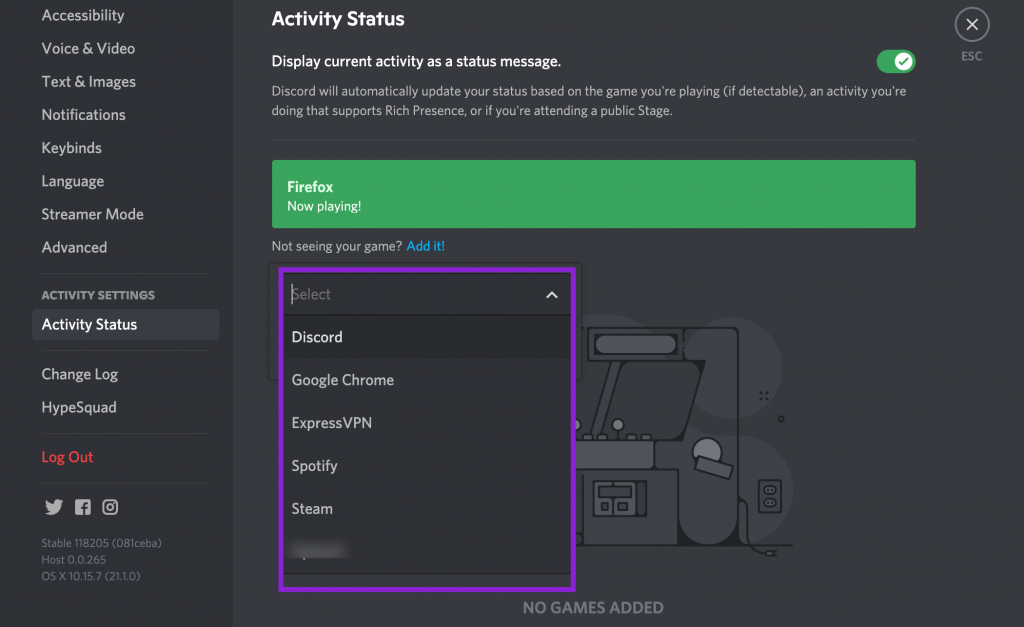This screenshot has width=1024, height=627.
Task: Open Accessibility settings
Action: click(x=83, y=15)
